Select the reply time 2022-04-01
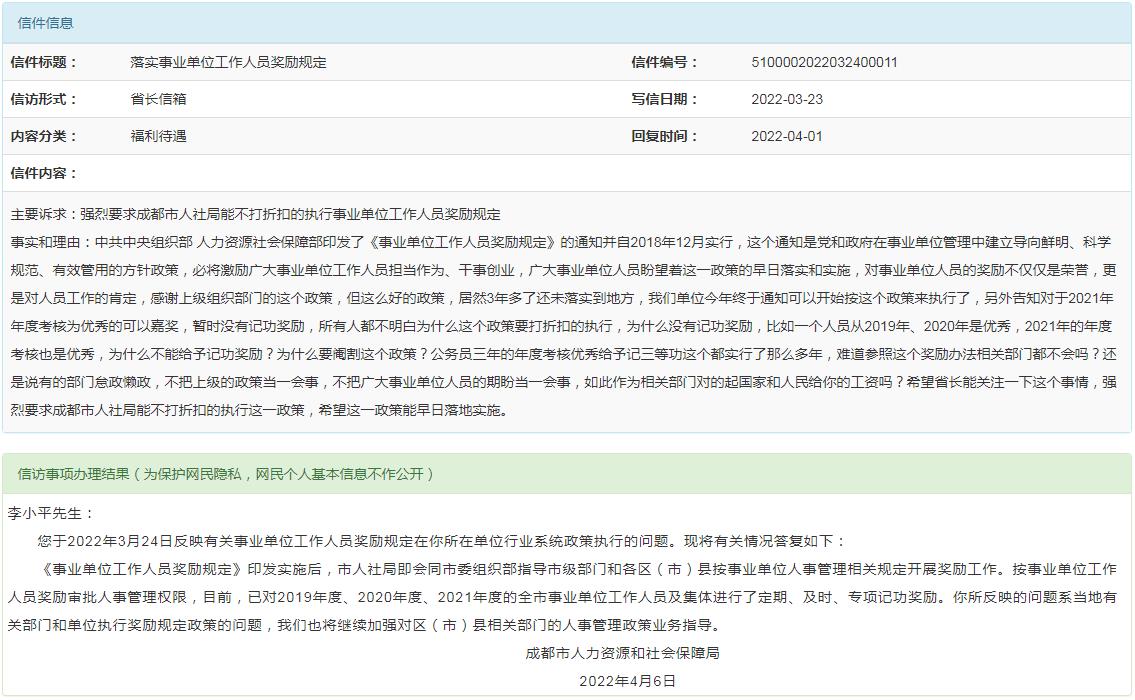 tap(787, 136)
